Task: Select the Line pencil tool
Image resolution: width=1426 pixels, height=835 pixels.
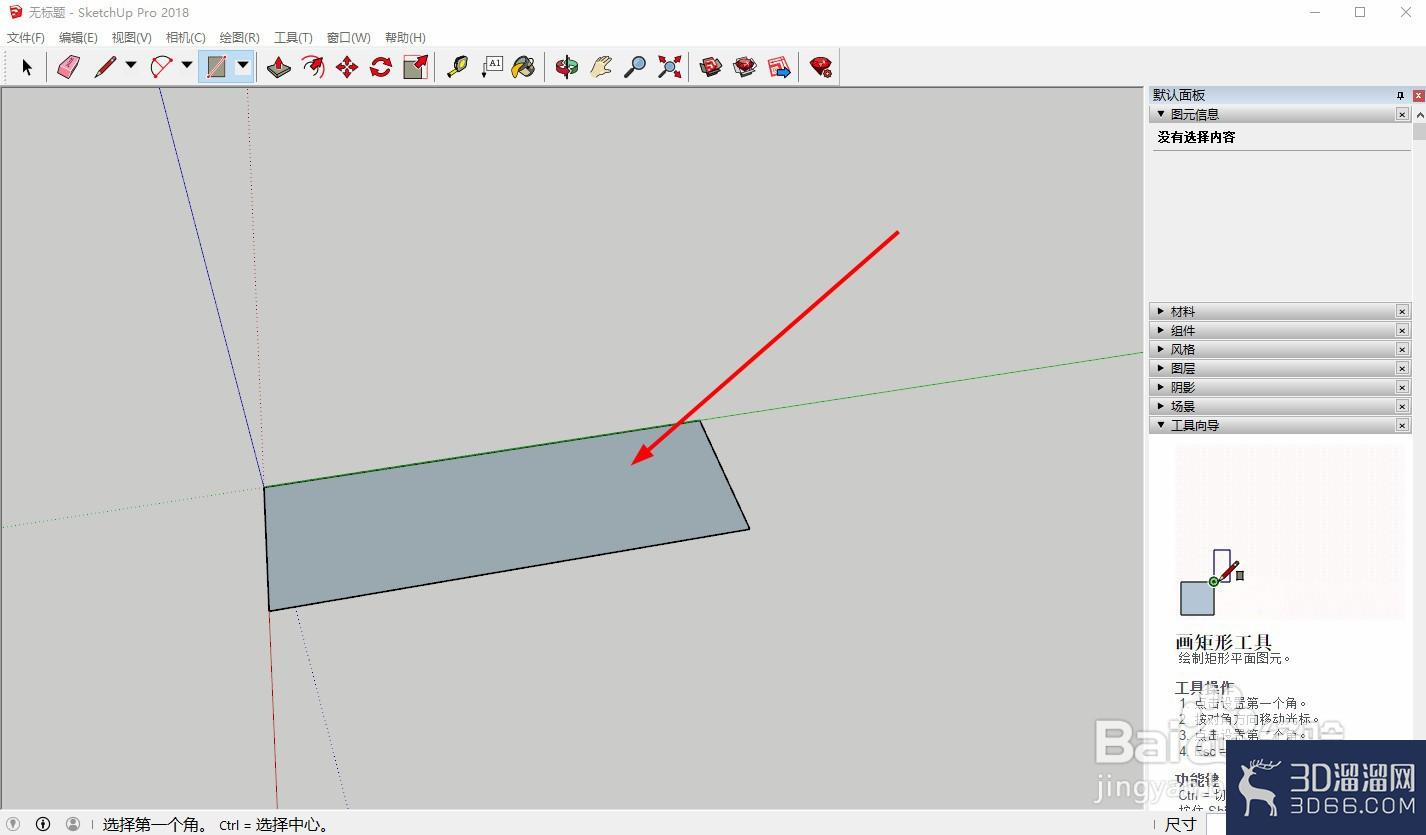Action: pyautogui.click(x=105, y=67)
